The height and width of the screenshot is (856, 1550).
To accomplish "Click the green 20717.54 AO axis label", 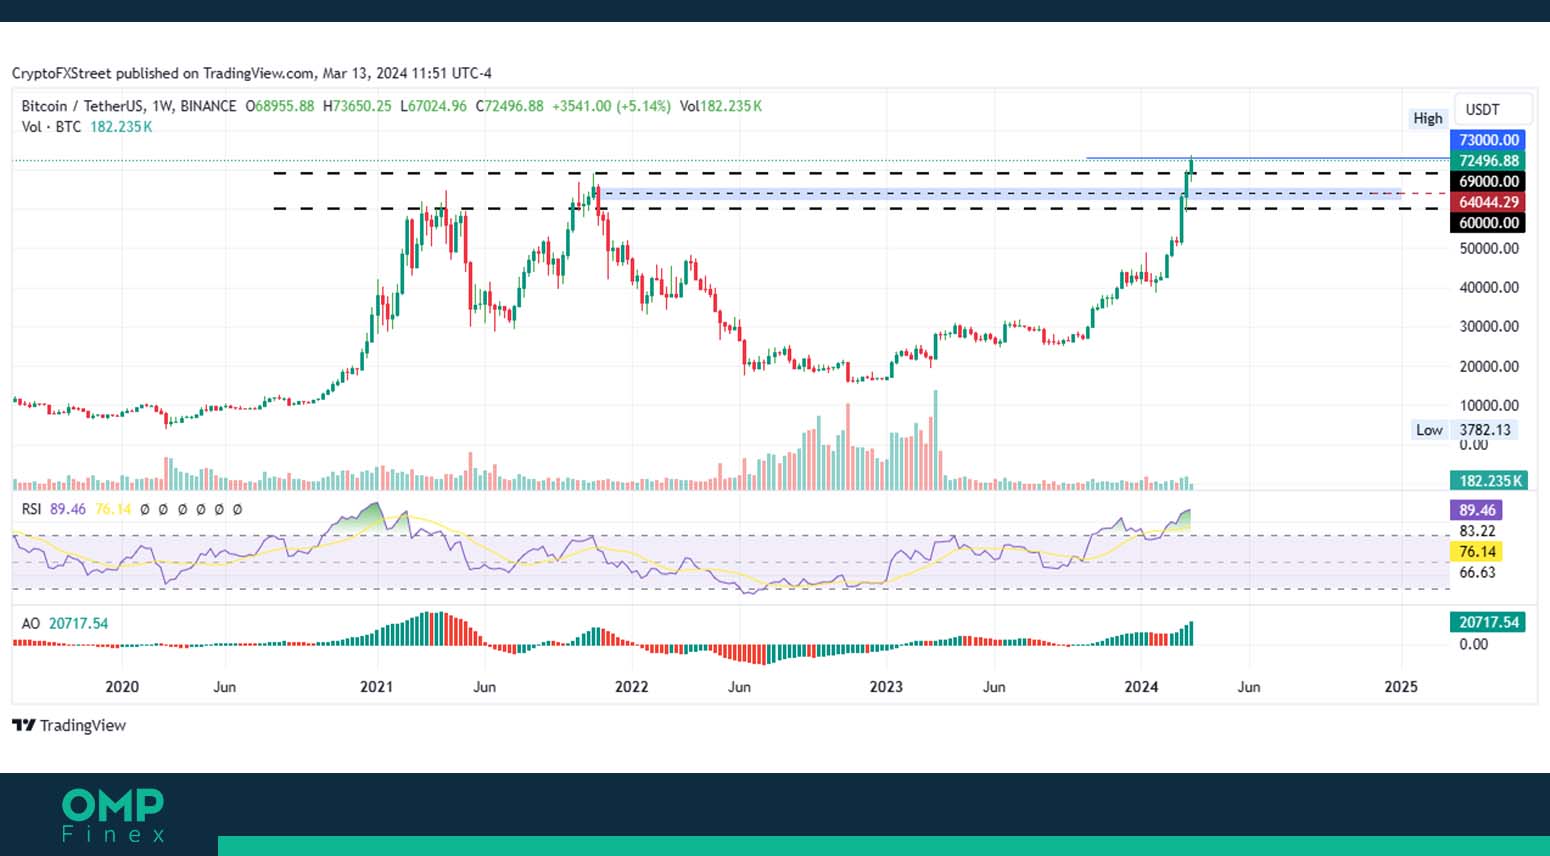I will point(1488,622).
